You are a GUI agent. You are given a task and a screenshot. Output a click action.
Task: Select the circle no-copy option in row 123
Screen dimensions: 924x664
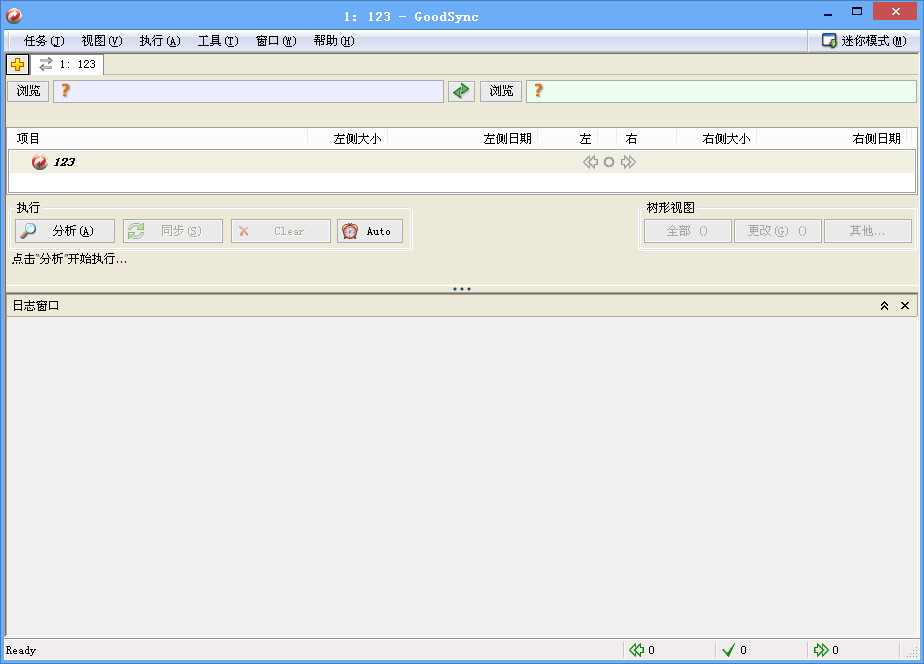pos(609,162)
